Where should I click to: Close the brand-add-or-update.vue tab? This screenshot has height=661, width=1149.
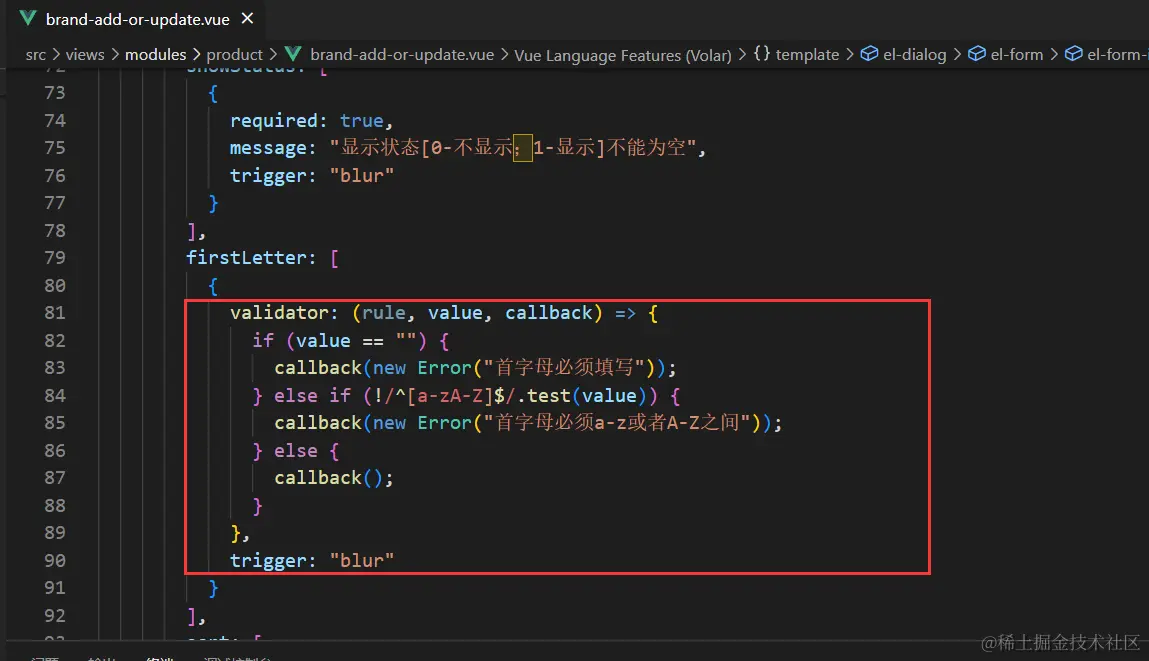click(248, 18)
